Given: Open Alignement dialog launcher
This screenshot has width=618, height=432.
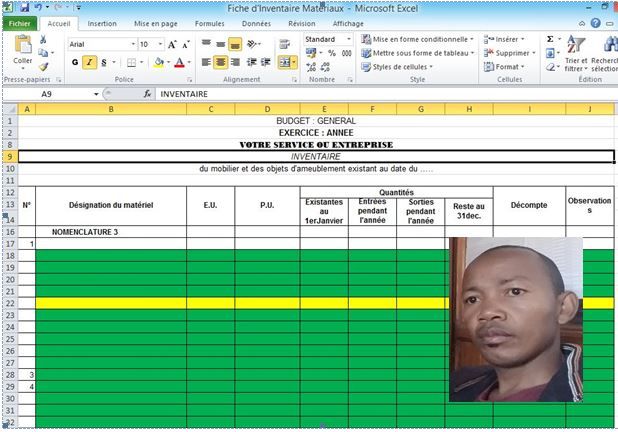Looking at the screenshot, I should coord(294,80).
